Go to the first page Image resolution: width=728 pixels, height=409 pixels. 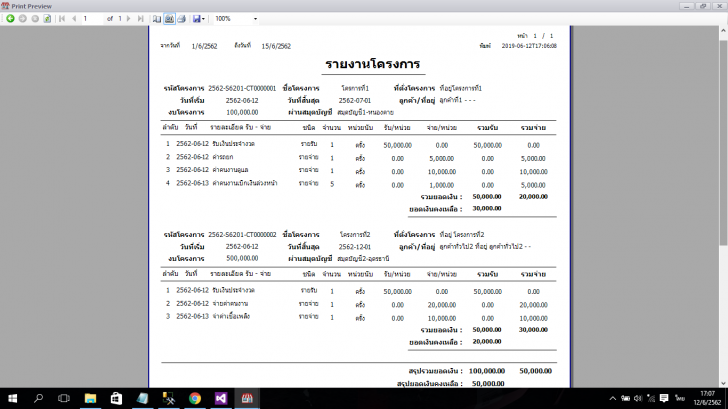coord(62,19)
